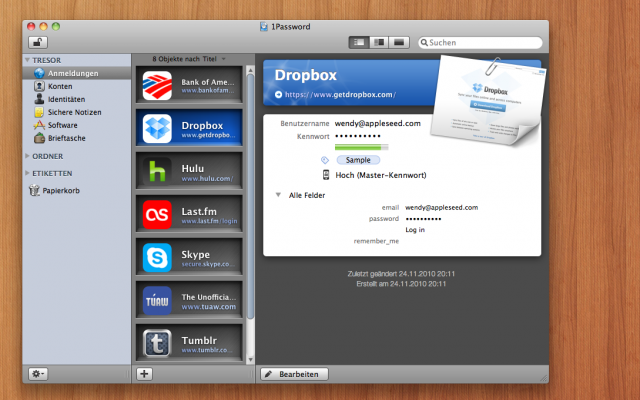
Task: Switch to the middle layout view button
Action: [379, 42]
